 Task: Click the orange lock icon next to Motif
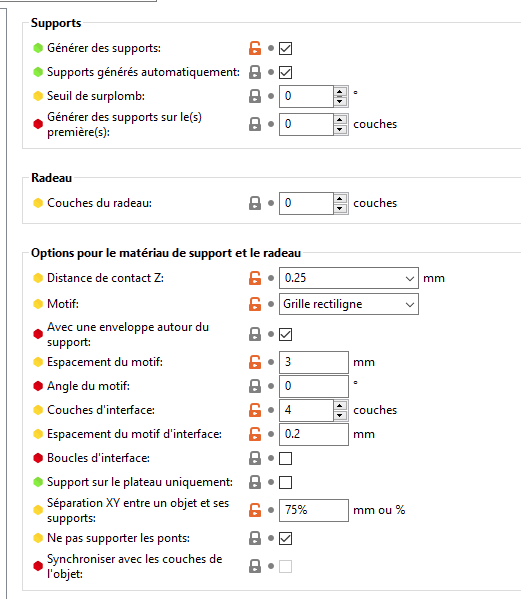pyautogui.click(x=255, y=304)
